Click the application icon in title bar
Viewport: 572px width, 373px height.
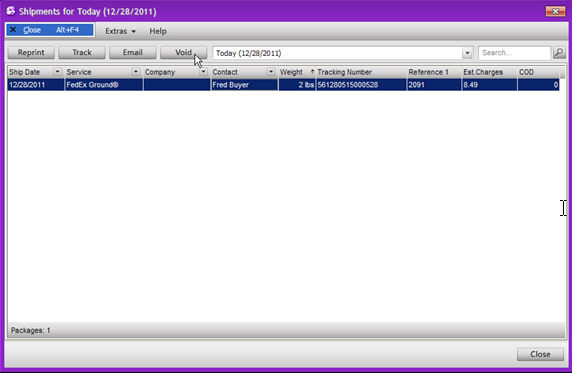[11, 11]
